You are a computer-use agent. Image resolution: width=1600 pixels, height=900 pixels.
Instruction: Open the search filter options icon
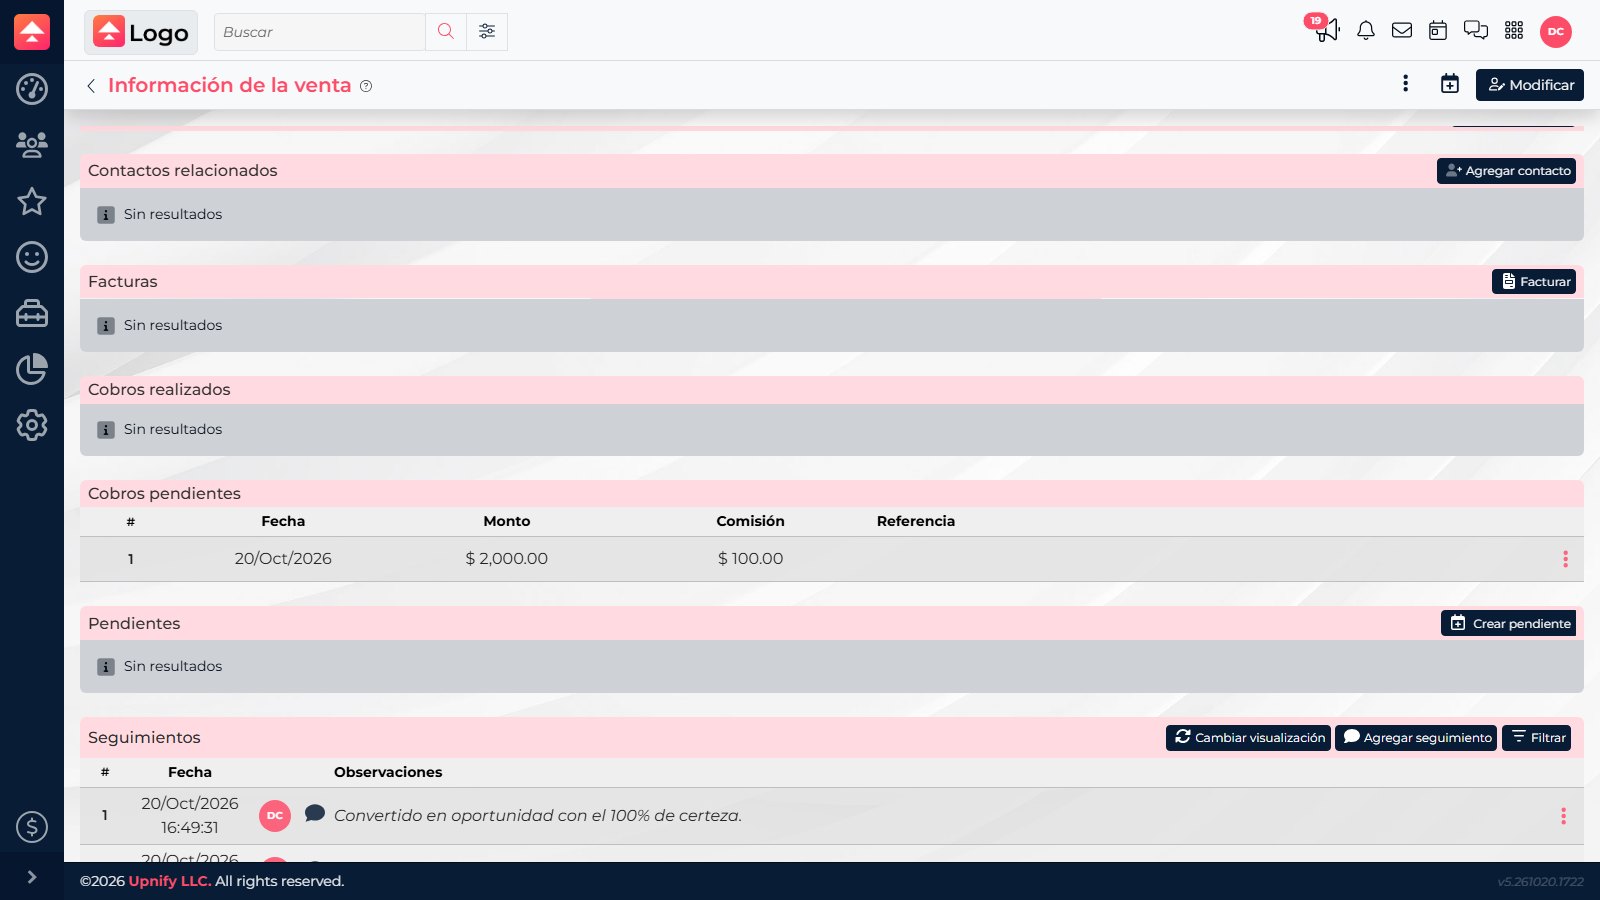487,32
